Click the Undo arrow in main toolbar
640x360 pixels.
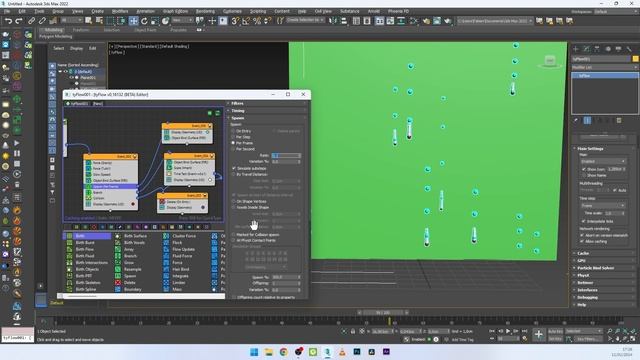pos(8,20)
